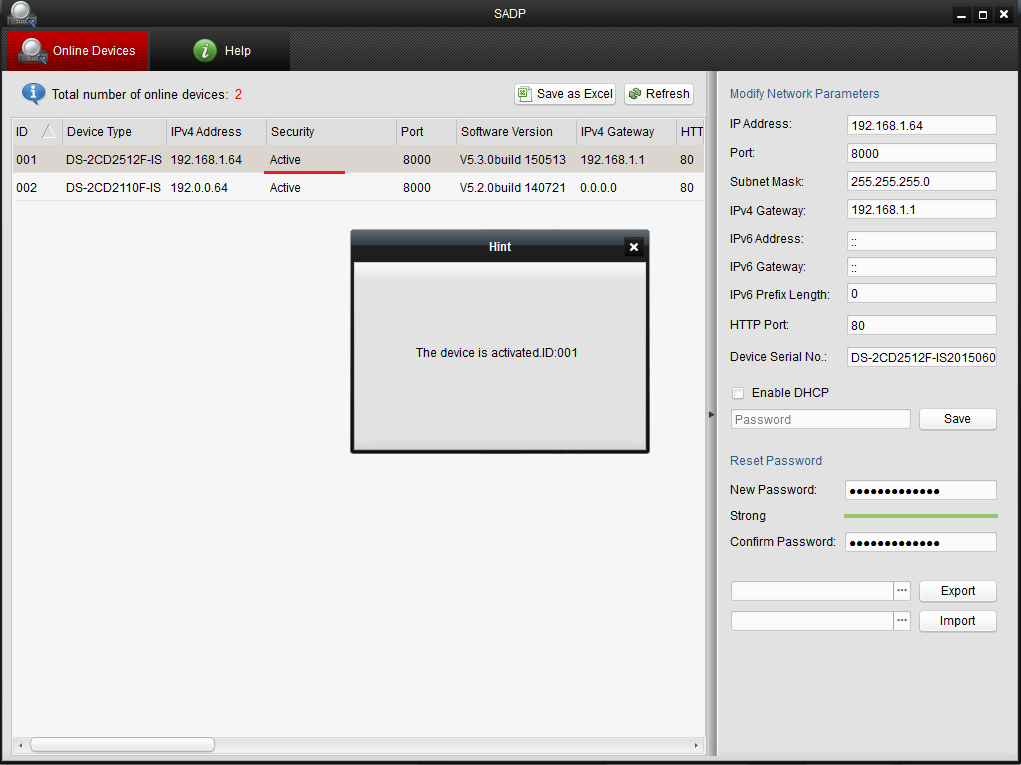The image size is (1021, 765).
Task: Click the ellipsis browse icon beside Export field
Action: point(901,590)
